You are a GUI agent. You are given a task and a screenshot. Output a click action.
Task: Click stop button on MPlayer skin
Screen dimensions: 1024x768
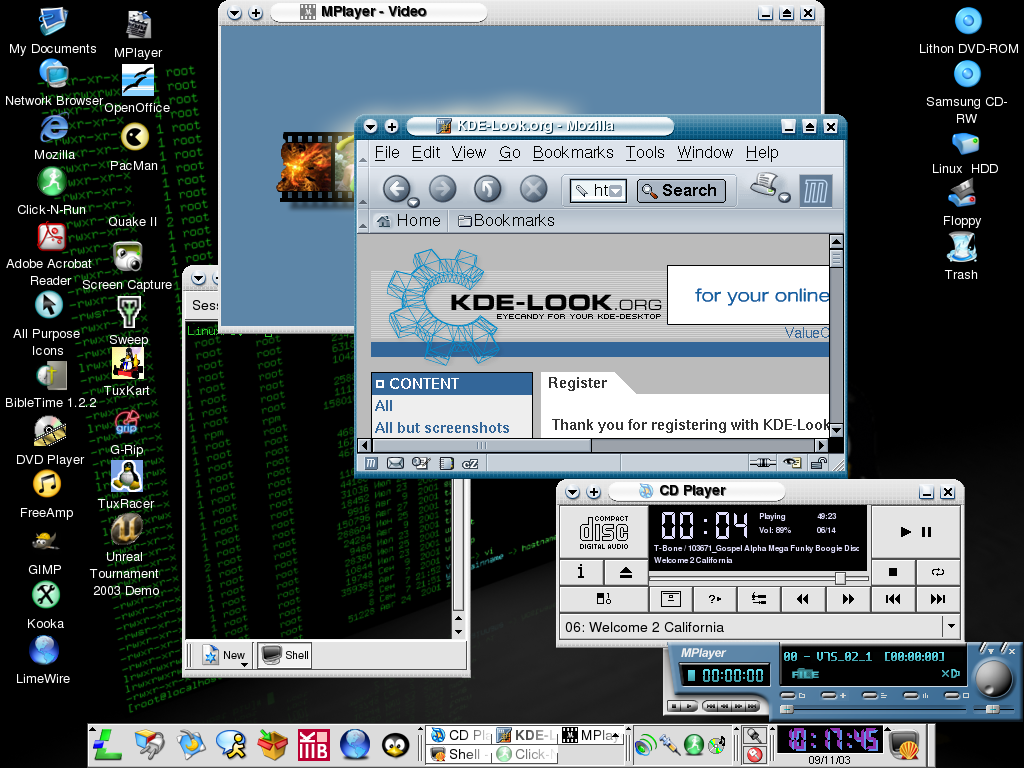pos(674,706)
